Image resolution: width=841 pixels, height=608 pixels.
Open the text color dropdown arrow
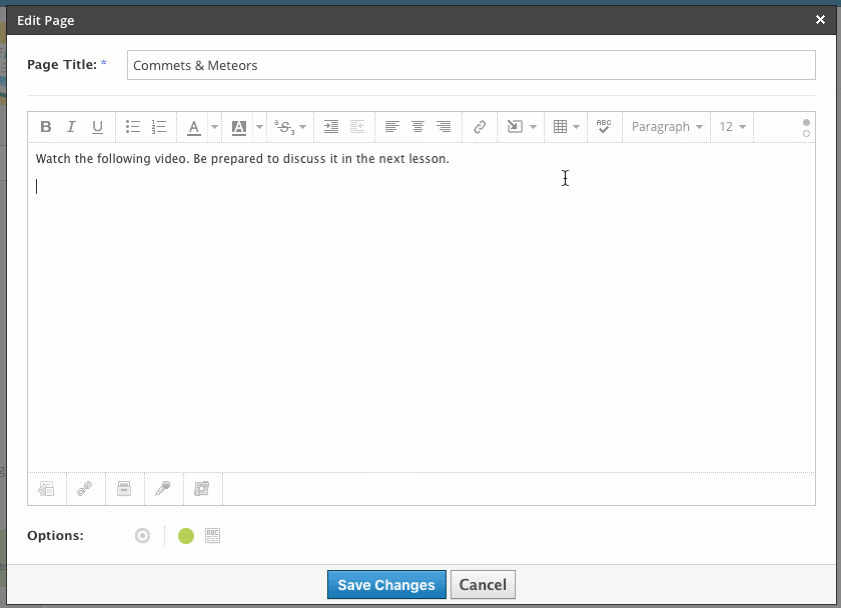click(214, 128)
